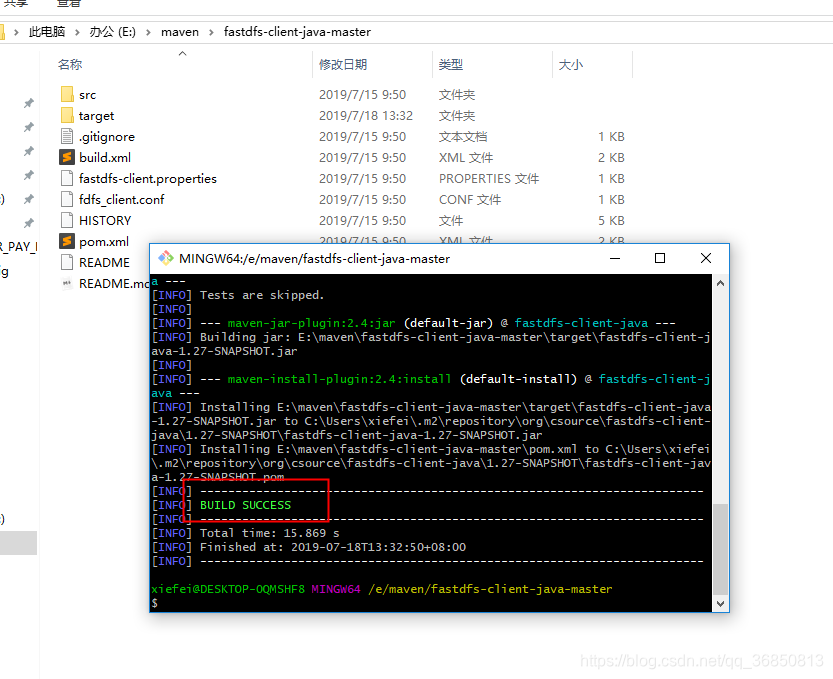Select the pom.xml Sublime Text icon
Screen dimensions: 833x679
68,241
